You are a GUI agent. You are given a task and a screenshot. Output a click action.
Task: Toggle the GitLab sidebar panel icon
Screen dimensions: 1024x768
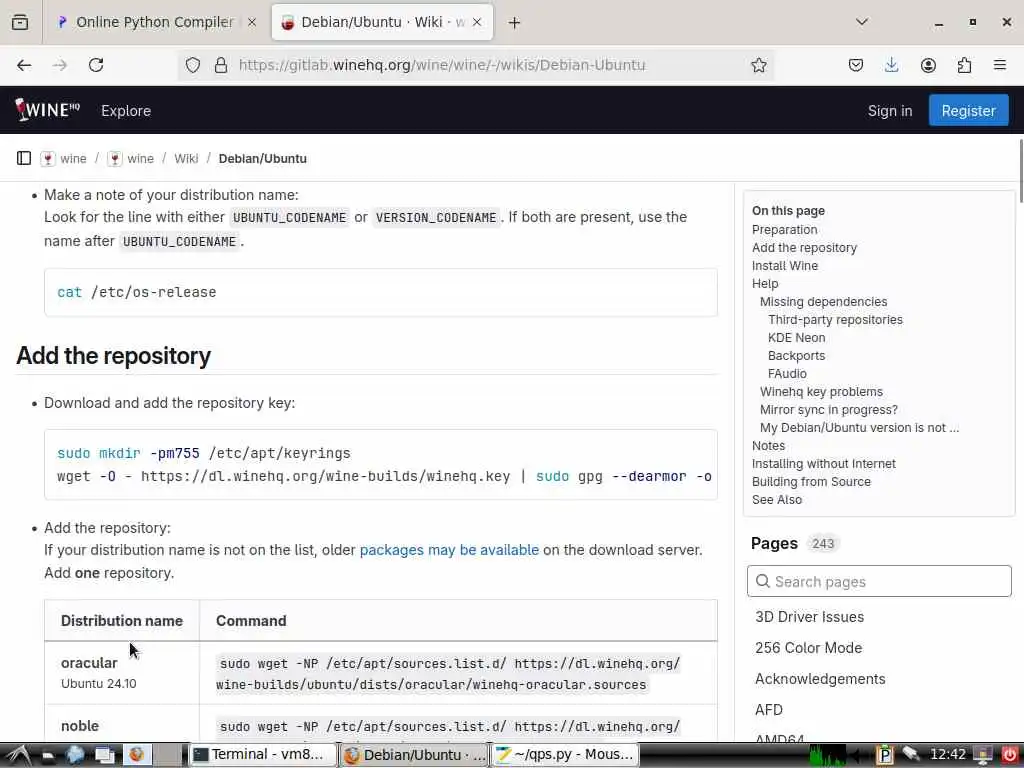pyautogui.click(x=24, y=158)
